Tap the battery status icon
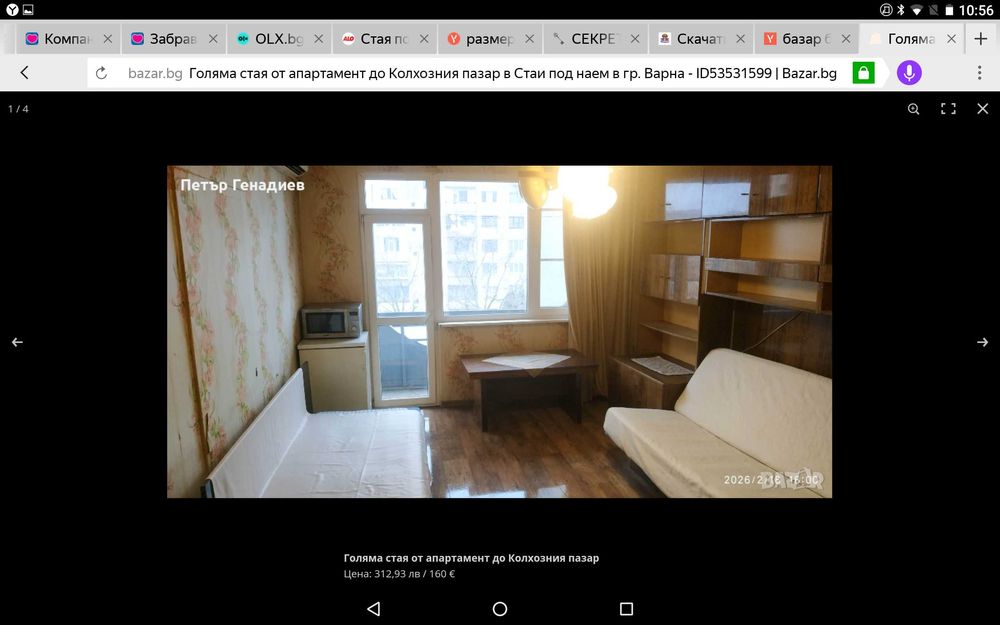Screen dimensions: 1000x625 949,10
